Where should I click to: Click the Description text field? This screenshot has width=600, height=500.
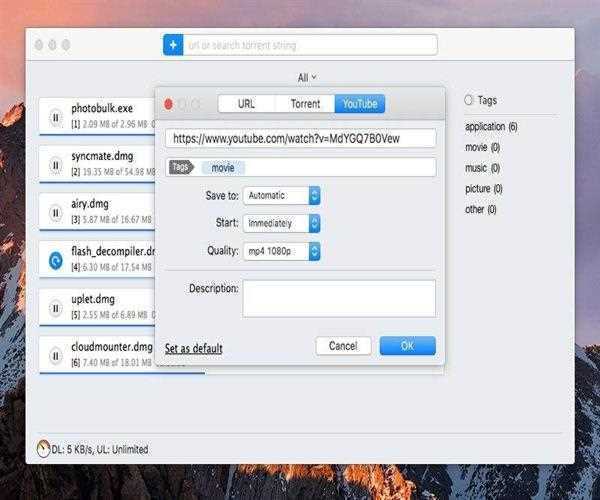338,298
